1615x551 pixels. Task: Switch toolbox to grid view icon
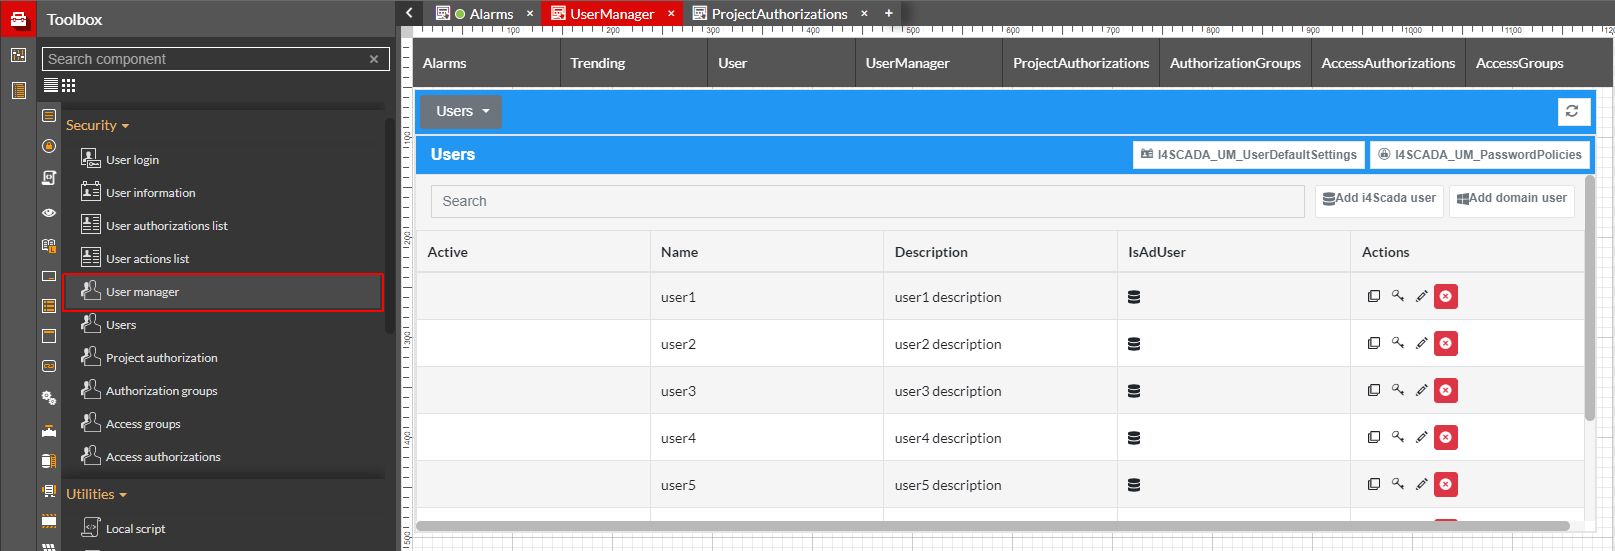[x=69, y=86]
